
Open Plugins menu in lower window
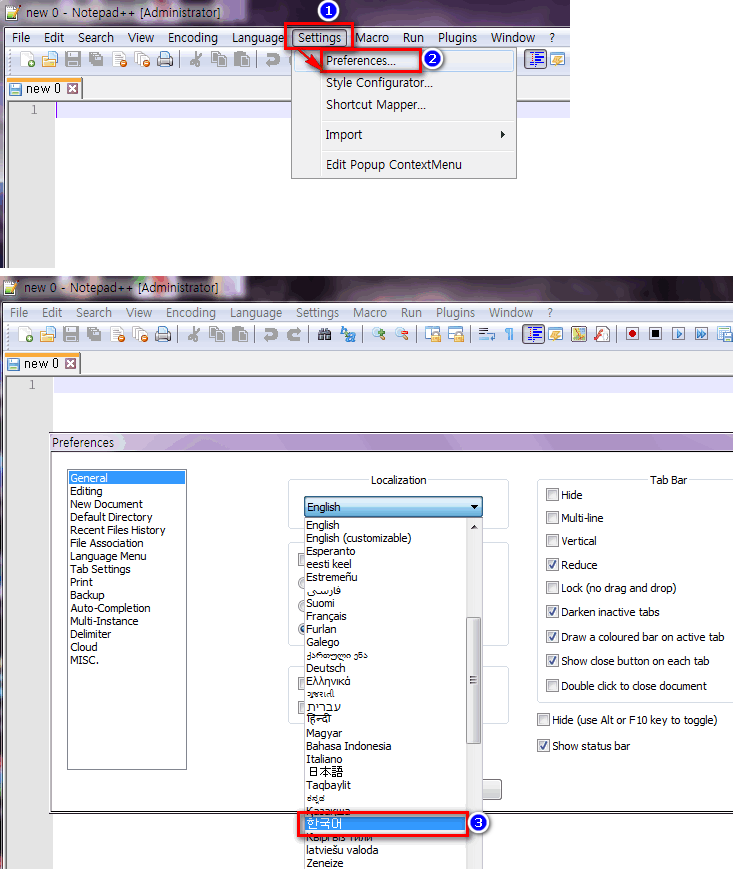pos(455,313)
